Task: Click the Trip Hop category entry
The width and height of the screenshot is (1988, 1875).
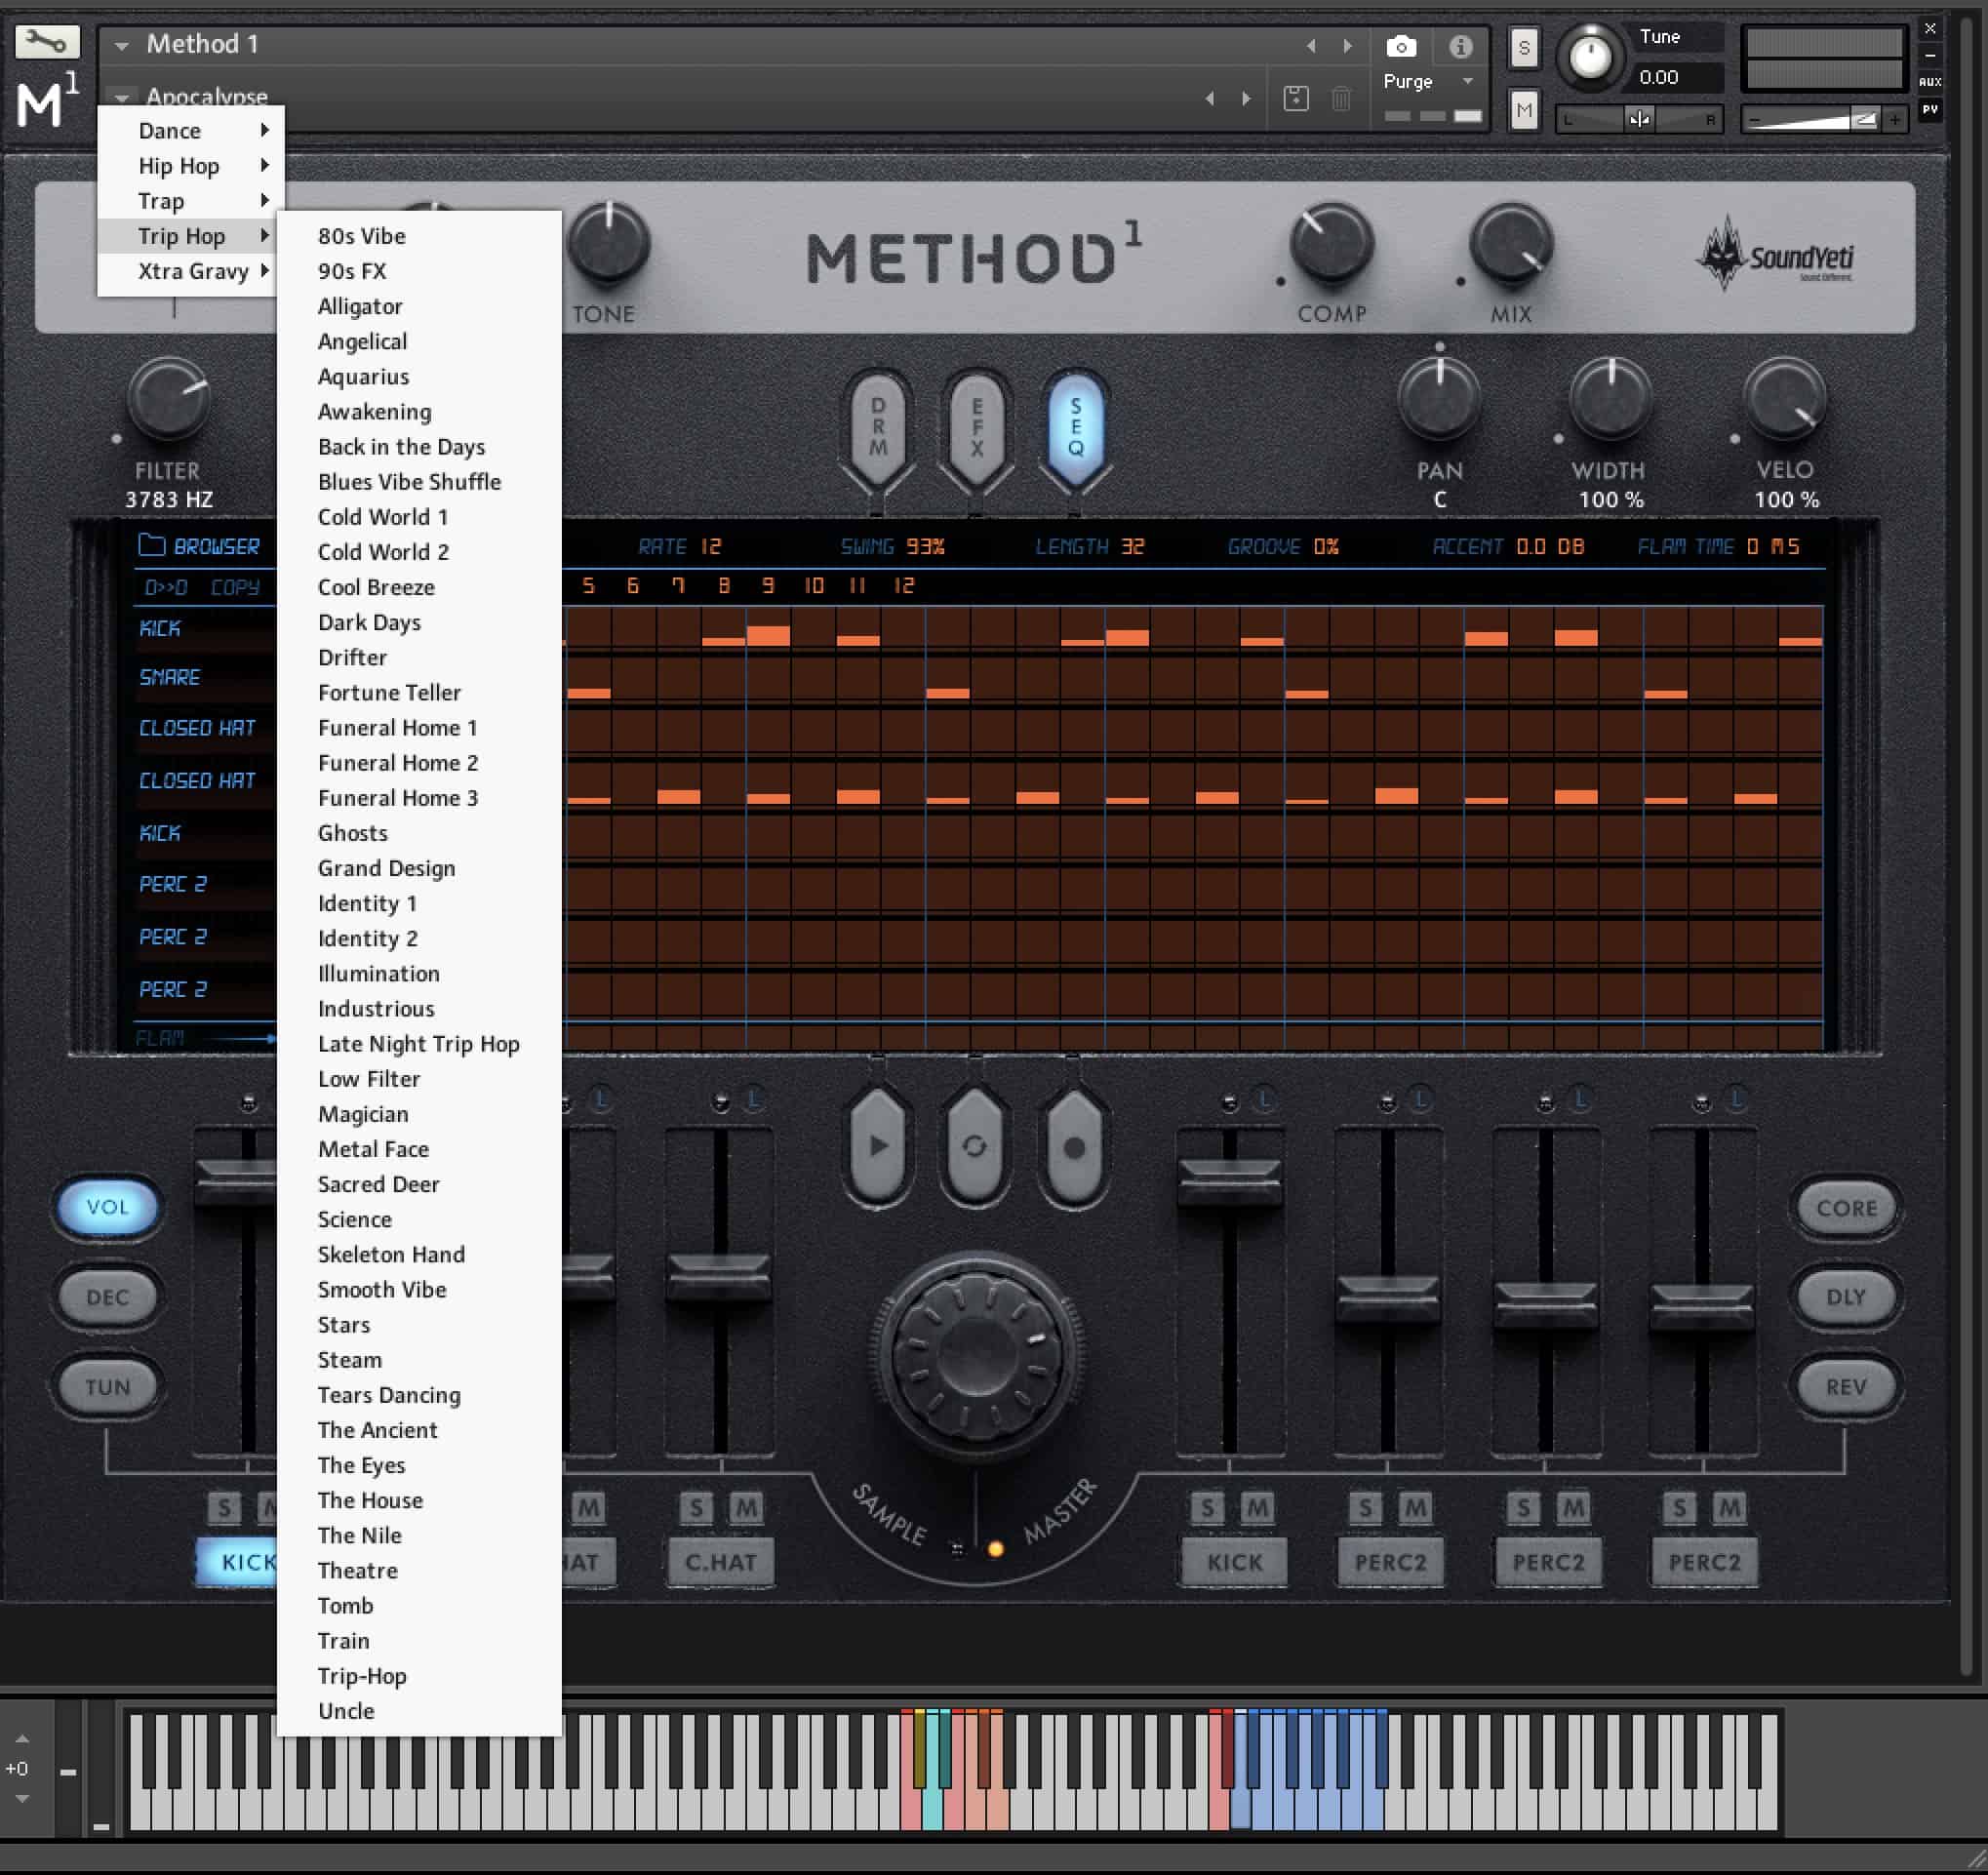Action: [191, 235]
